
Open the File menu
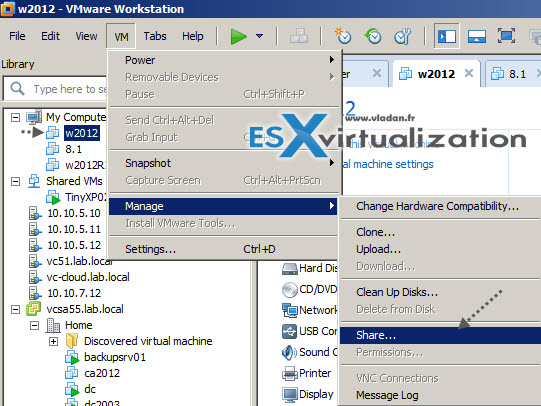17,36
